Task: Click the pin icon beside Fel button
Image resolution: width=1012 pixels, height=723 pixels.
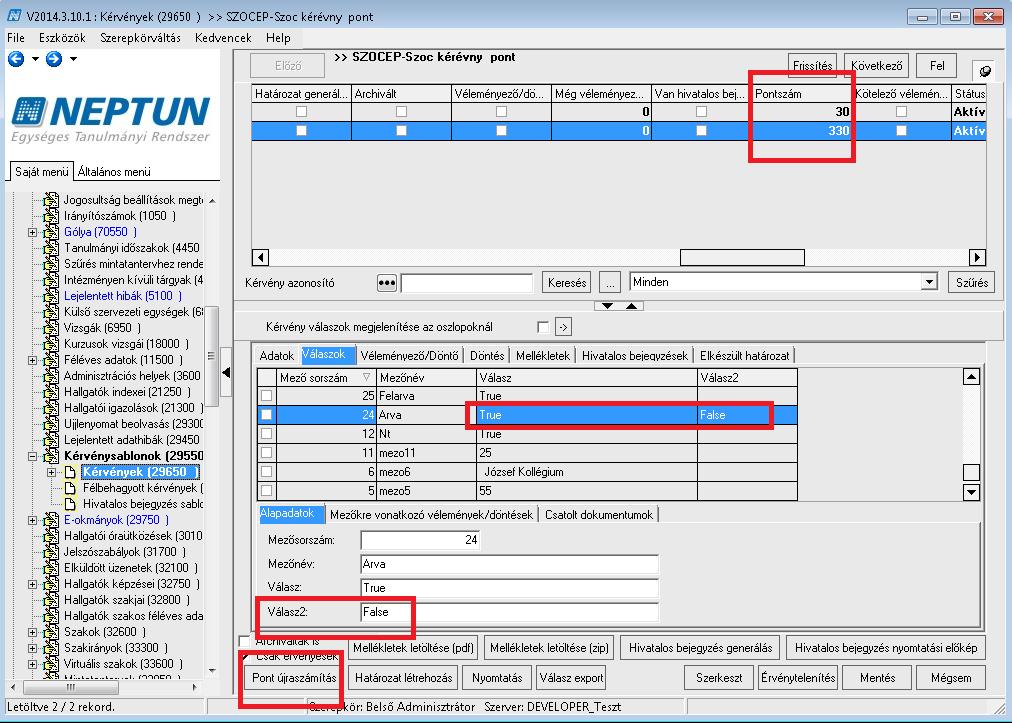Action: (x=984, y=70)
